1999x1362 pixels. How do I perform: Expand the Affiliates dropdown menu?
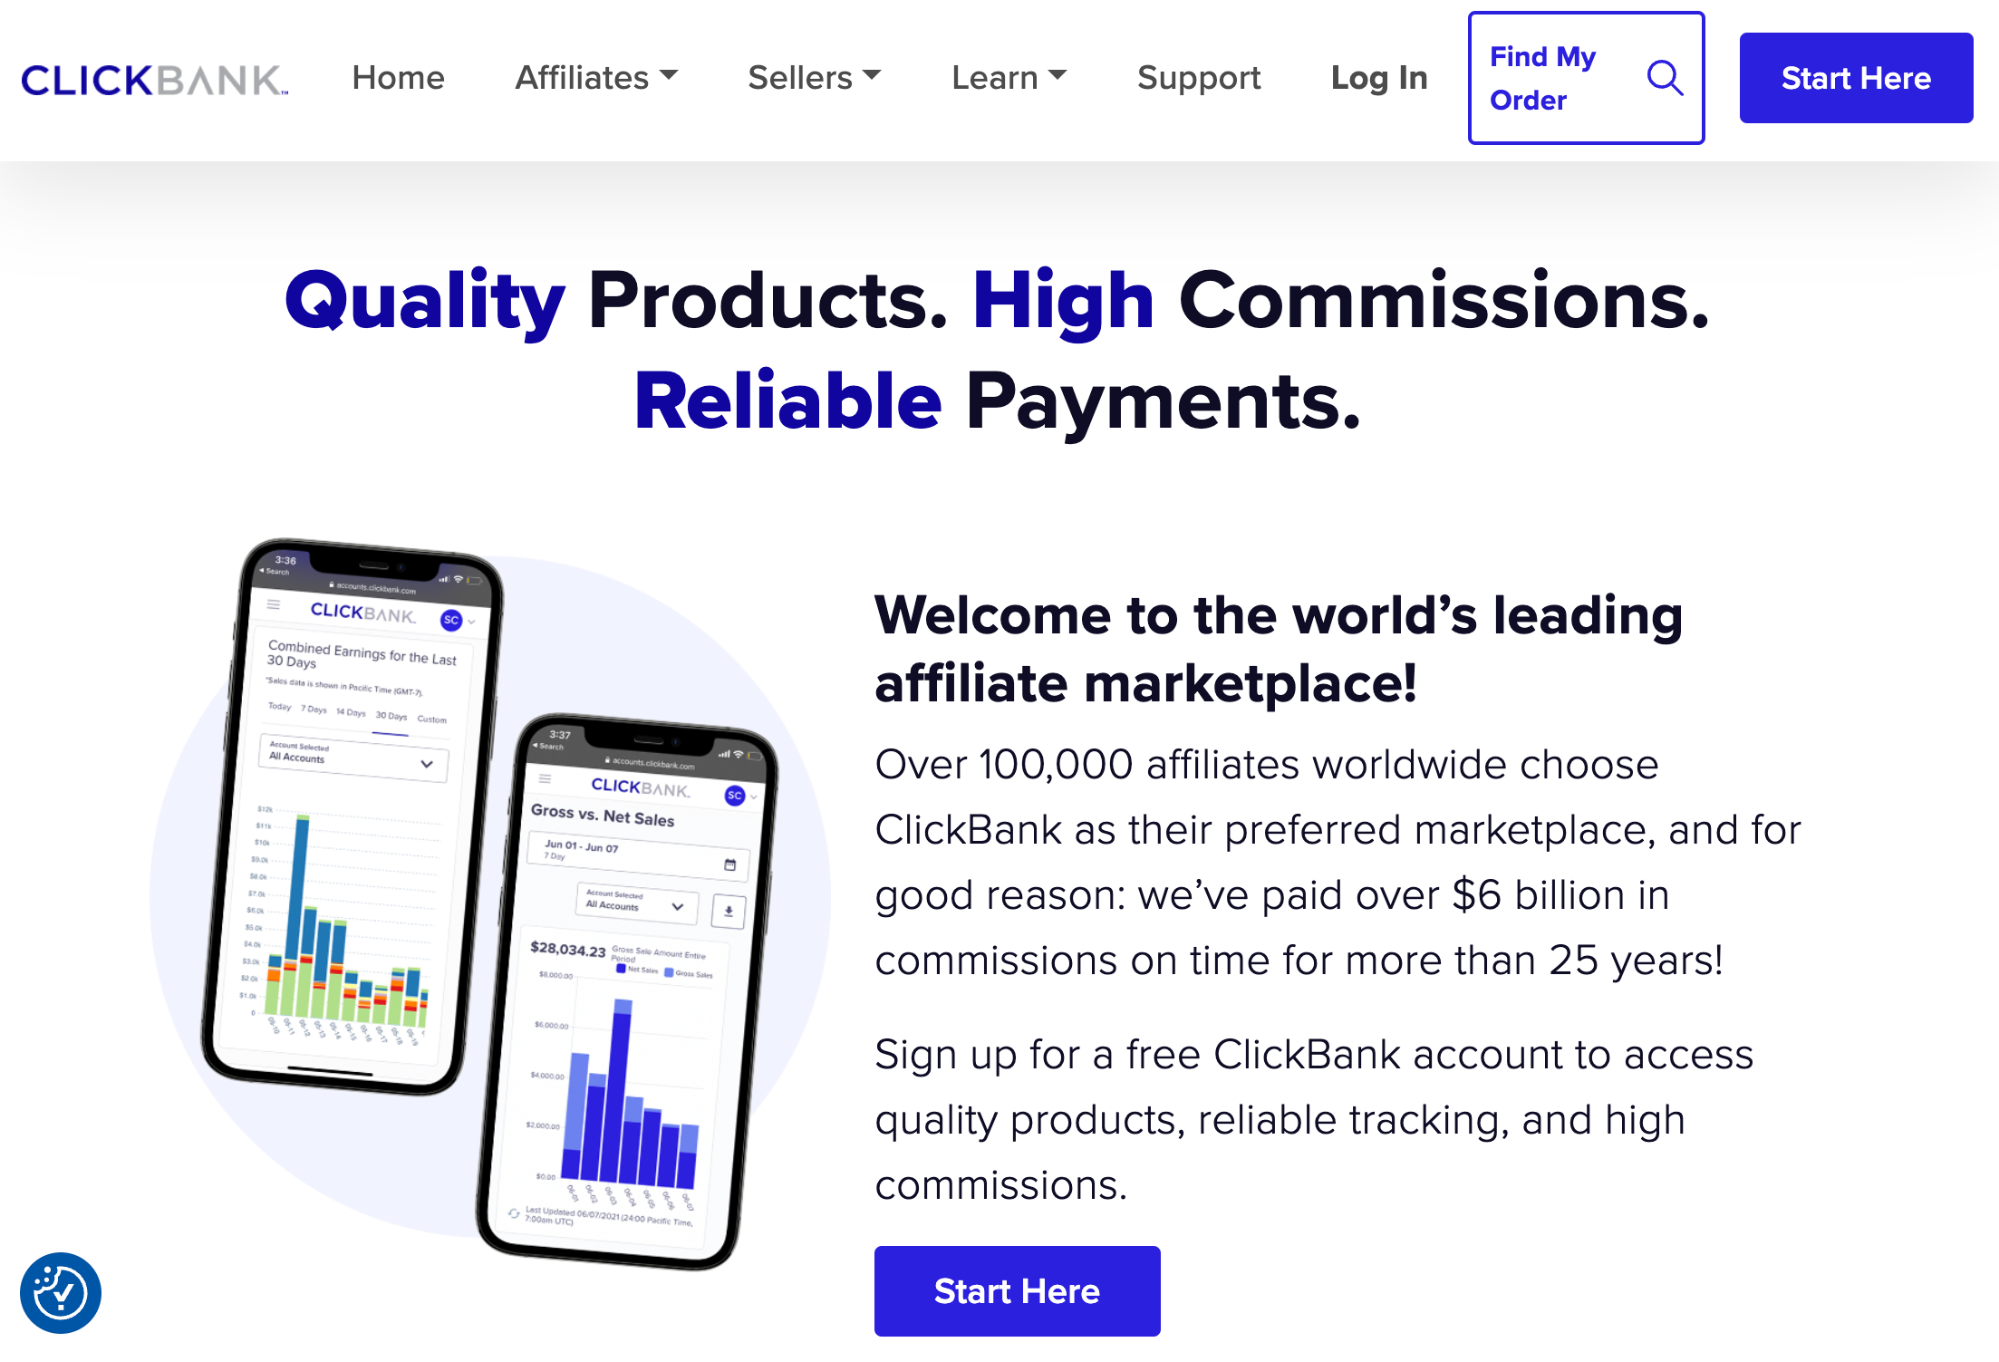(594, 76)
